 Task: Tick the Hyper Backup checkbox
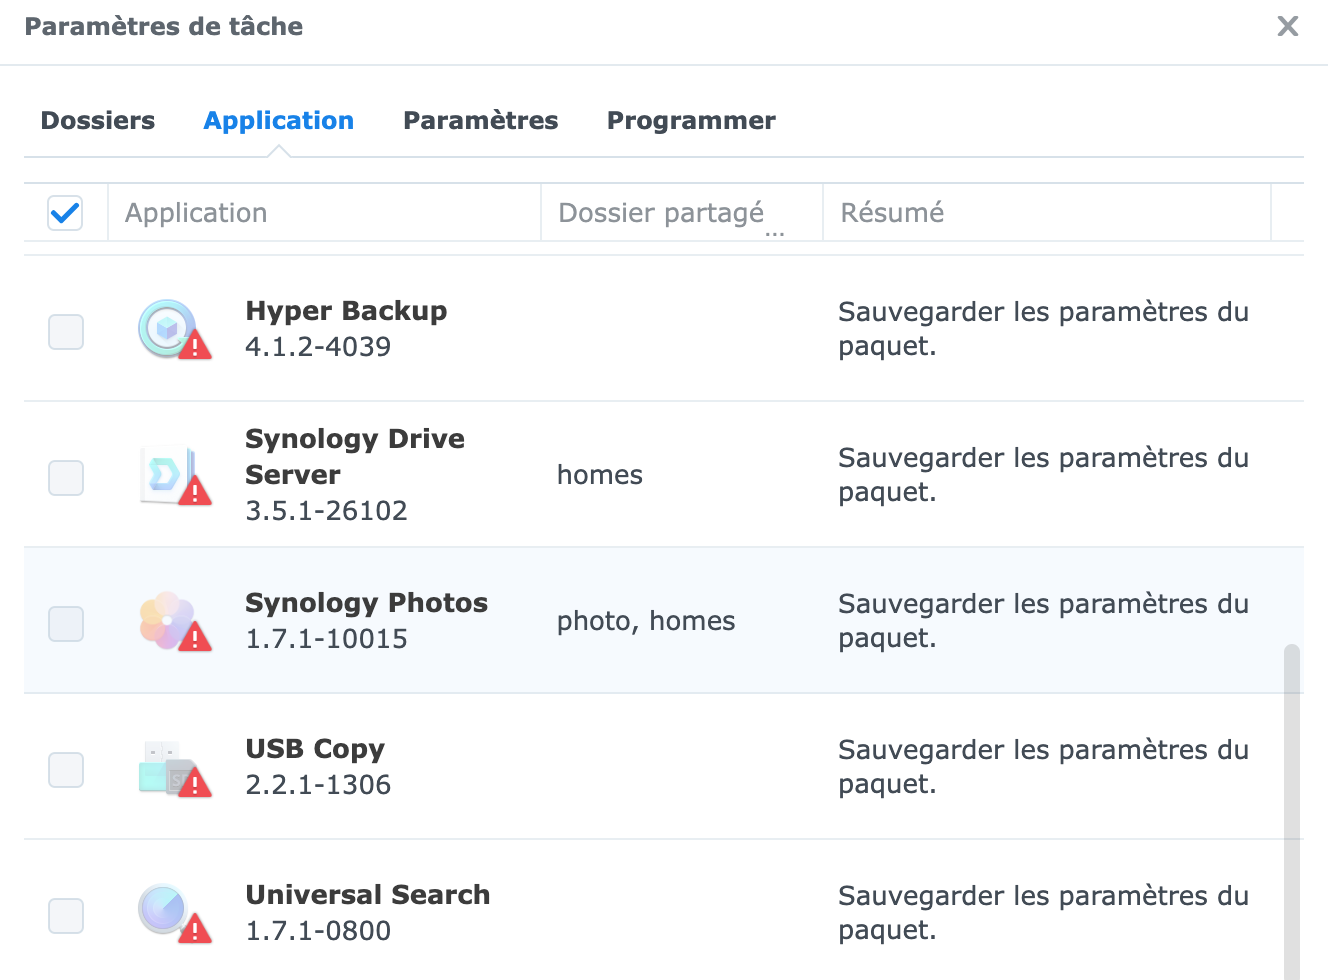66,332
